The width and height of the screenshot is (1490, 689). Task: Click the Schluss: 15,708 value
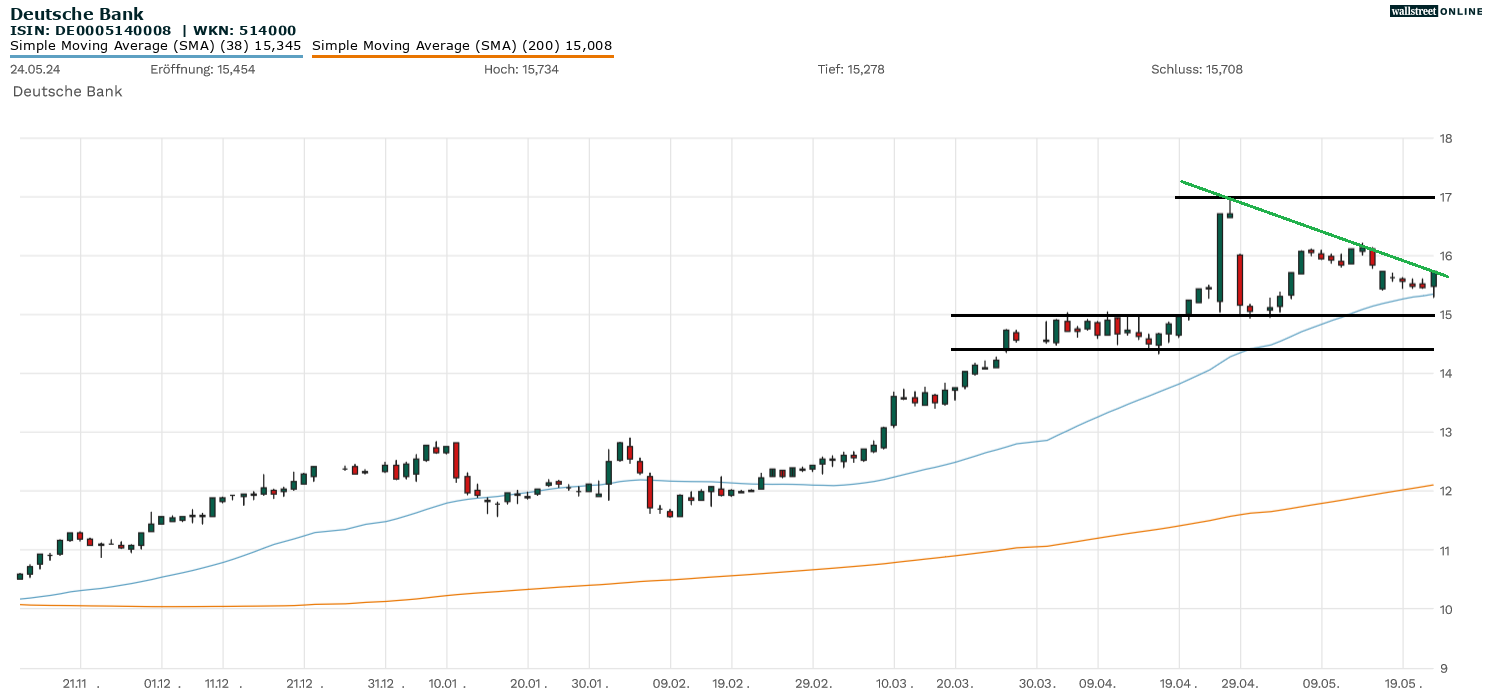[1197, 70]
